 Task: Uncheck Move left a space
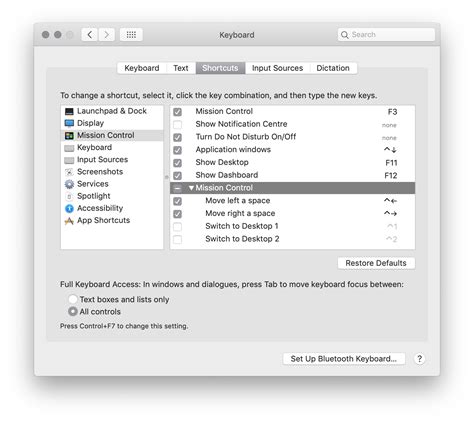pos(178,201)
